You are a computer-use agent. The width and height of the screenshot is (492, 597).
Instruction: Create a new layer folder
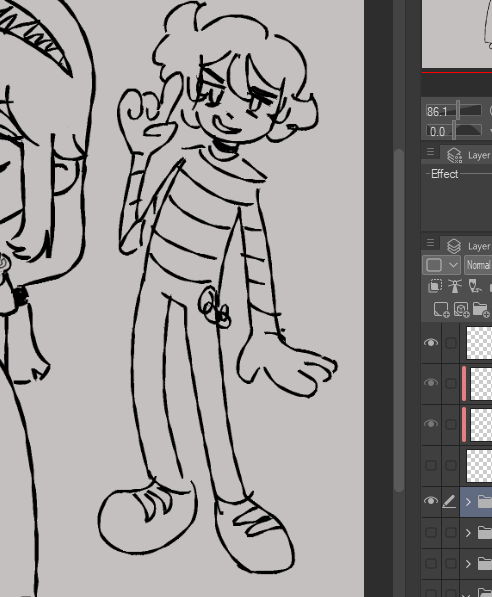coord(481,310)
